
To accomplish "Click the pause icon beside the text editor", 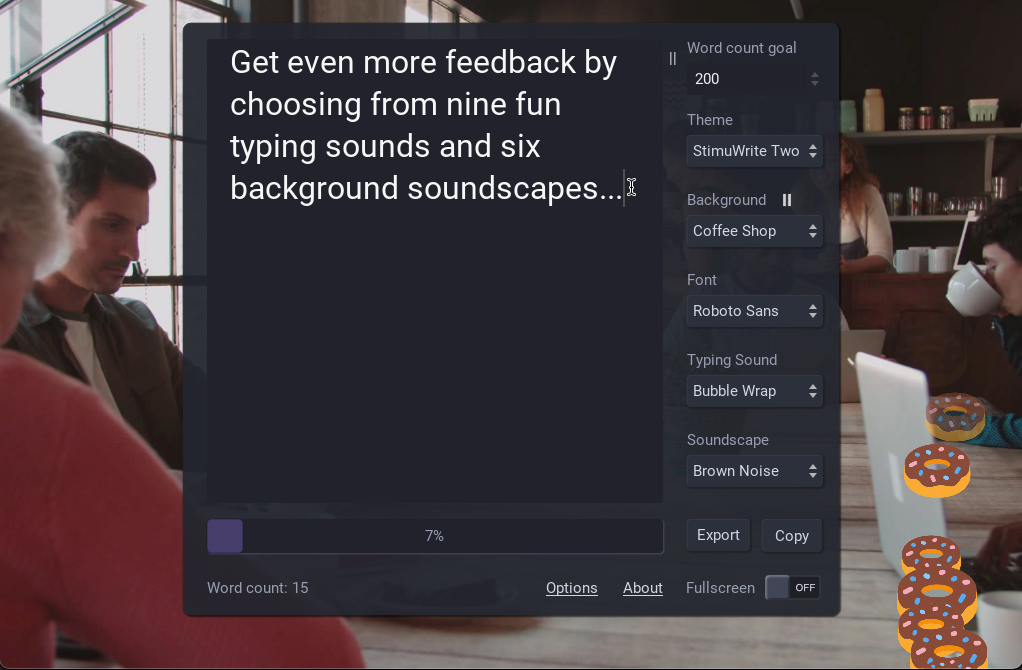I will click(x=673, y=59).
